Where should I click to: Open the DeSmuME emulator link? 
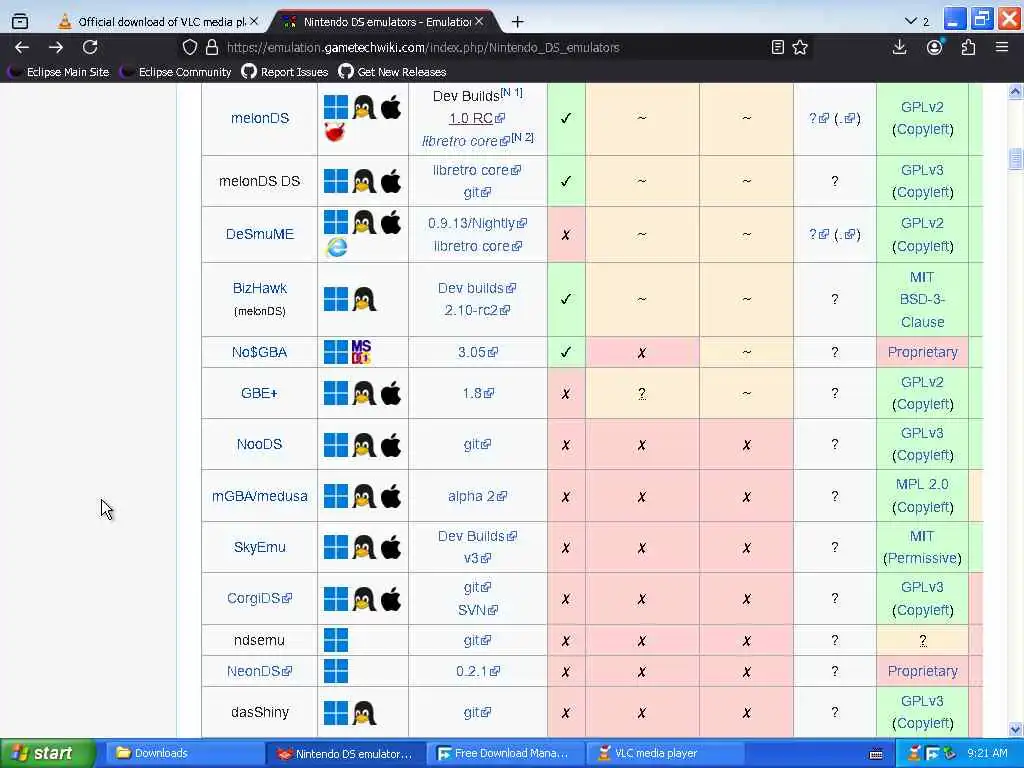pyautogui.click(x=260, y=234)
